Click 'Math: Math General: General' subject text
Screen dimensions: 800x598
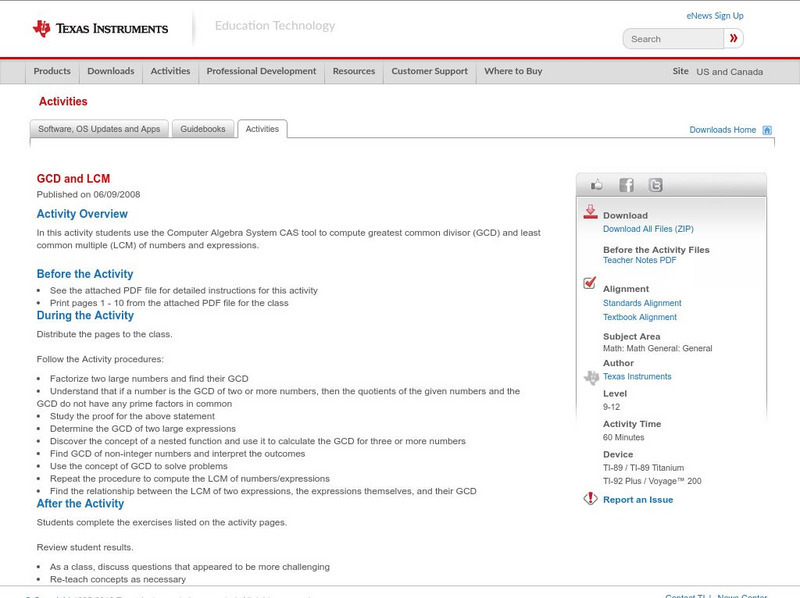(658, 348)
